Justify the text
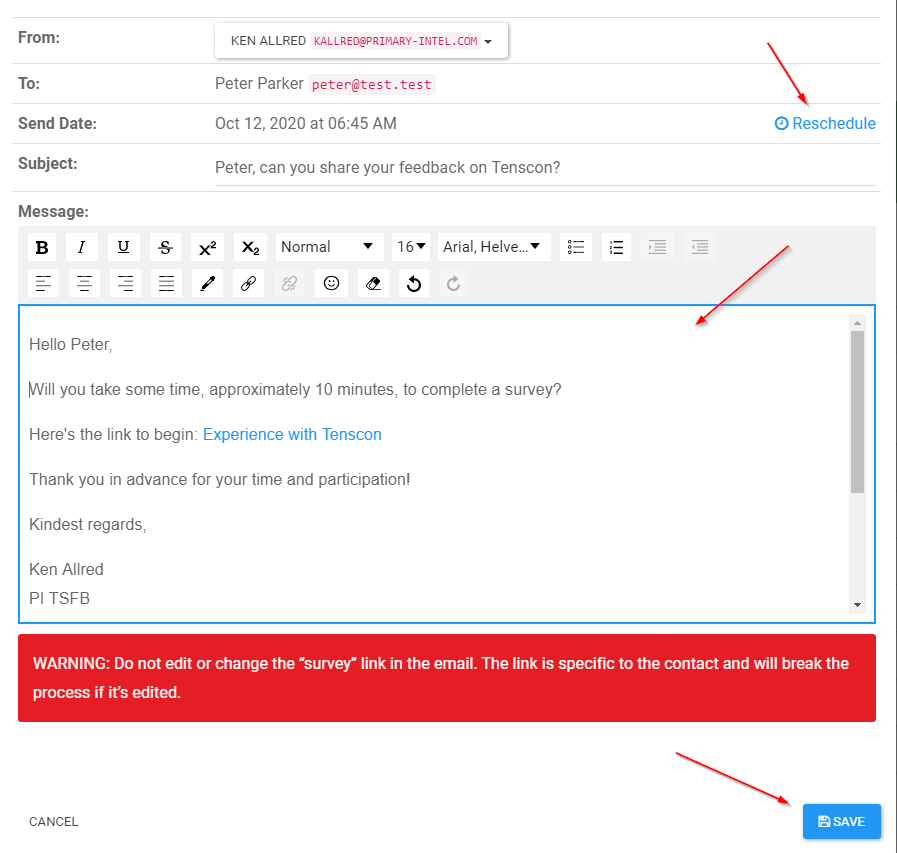This screenshot has height=853, width=897. coord(166,283)
